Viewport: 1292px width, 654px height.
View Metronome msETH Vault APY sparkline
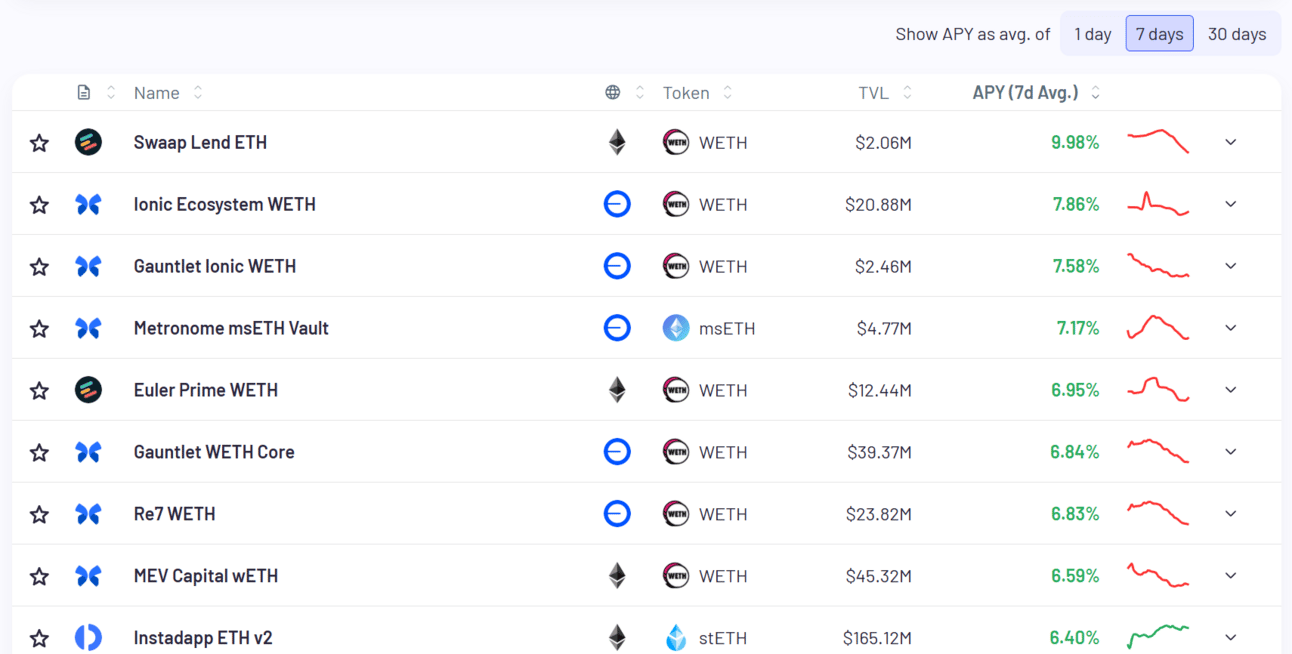(x=1158, y=327)
